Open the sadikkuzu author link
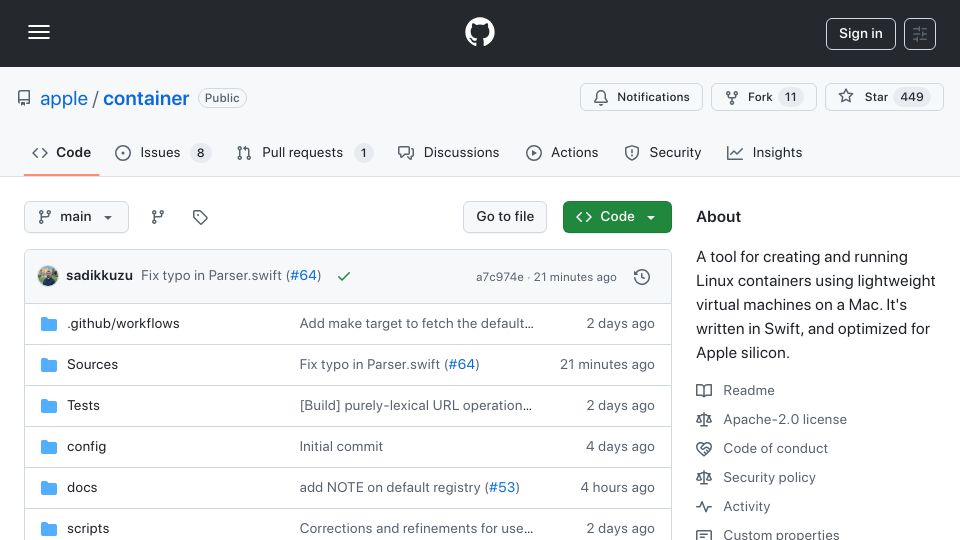The image size is (960, 540). pos(99,276)
